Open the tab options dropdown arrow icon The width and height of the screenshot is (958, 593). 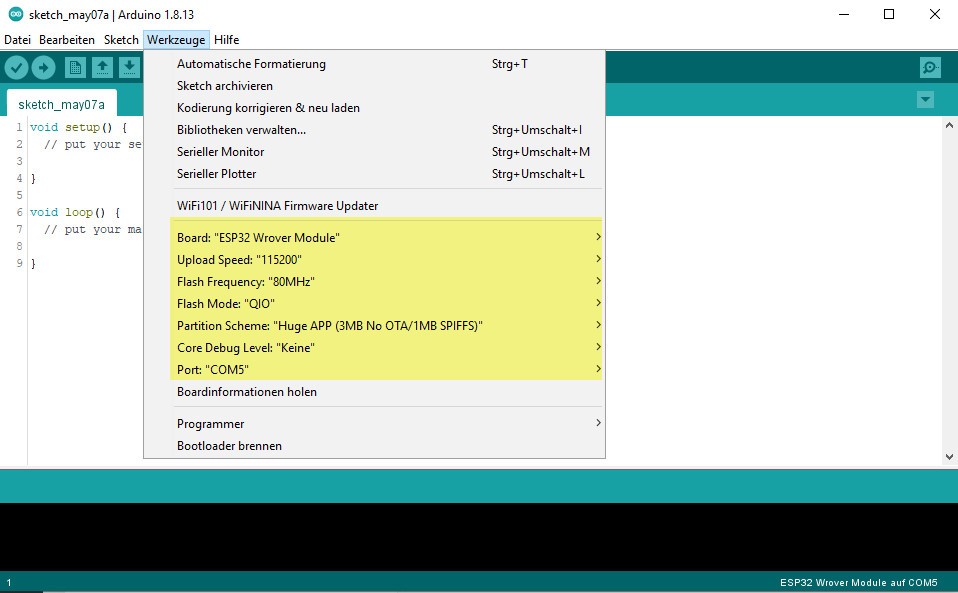tap(925, 100)
